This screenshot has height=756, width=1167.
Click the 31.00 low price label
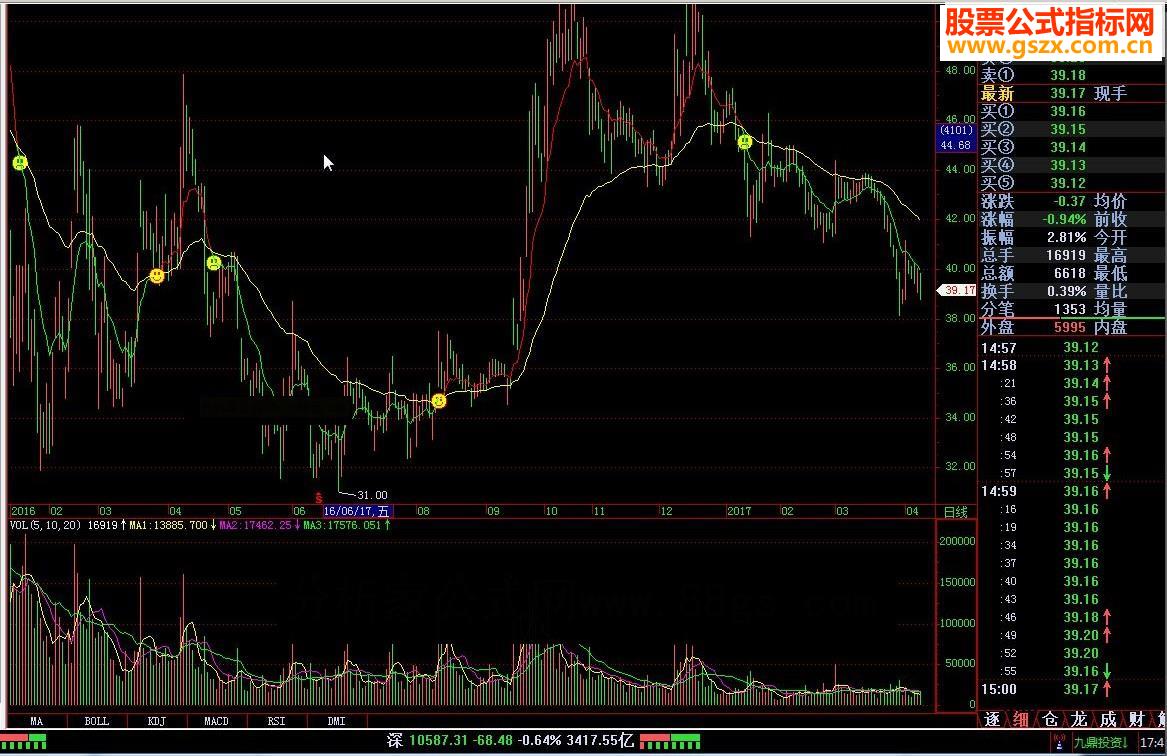click(x=372, y=495)
